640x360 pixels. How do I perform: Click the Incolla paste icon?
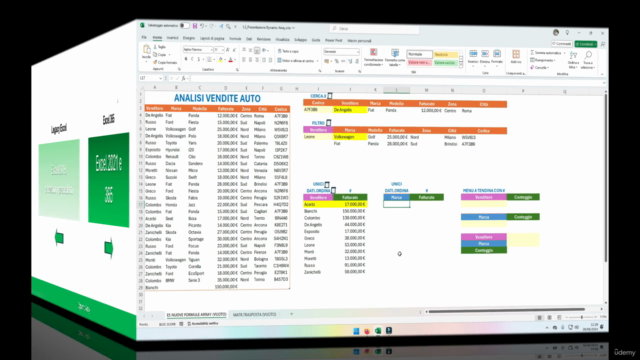point(147,50)
